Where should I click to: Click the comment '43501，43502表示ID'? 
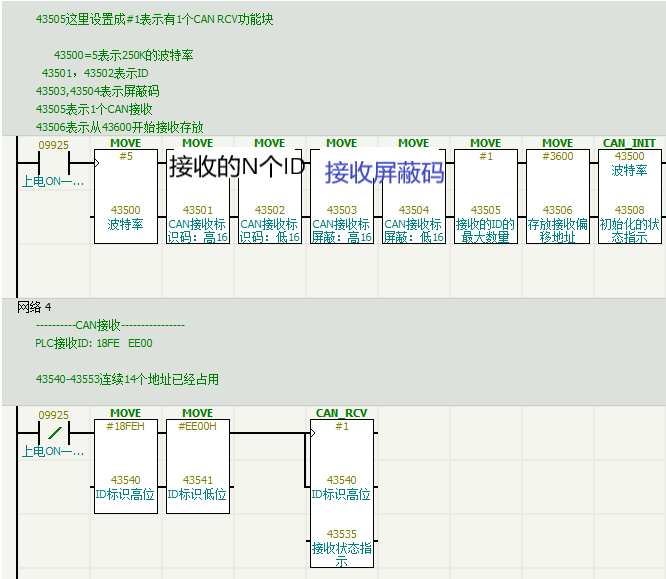pyautogui.click(x=95, y=73)
